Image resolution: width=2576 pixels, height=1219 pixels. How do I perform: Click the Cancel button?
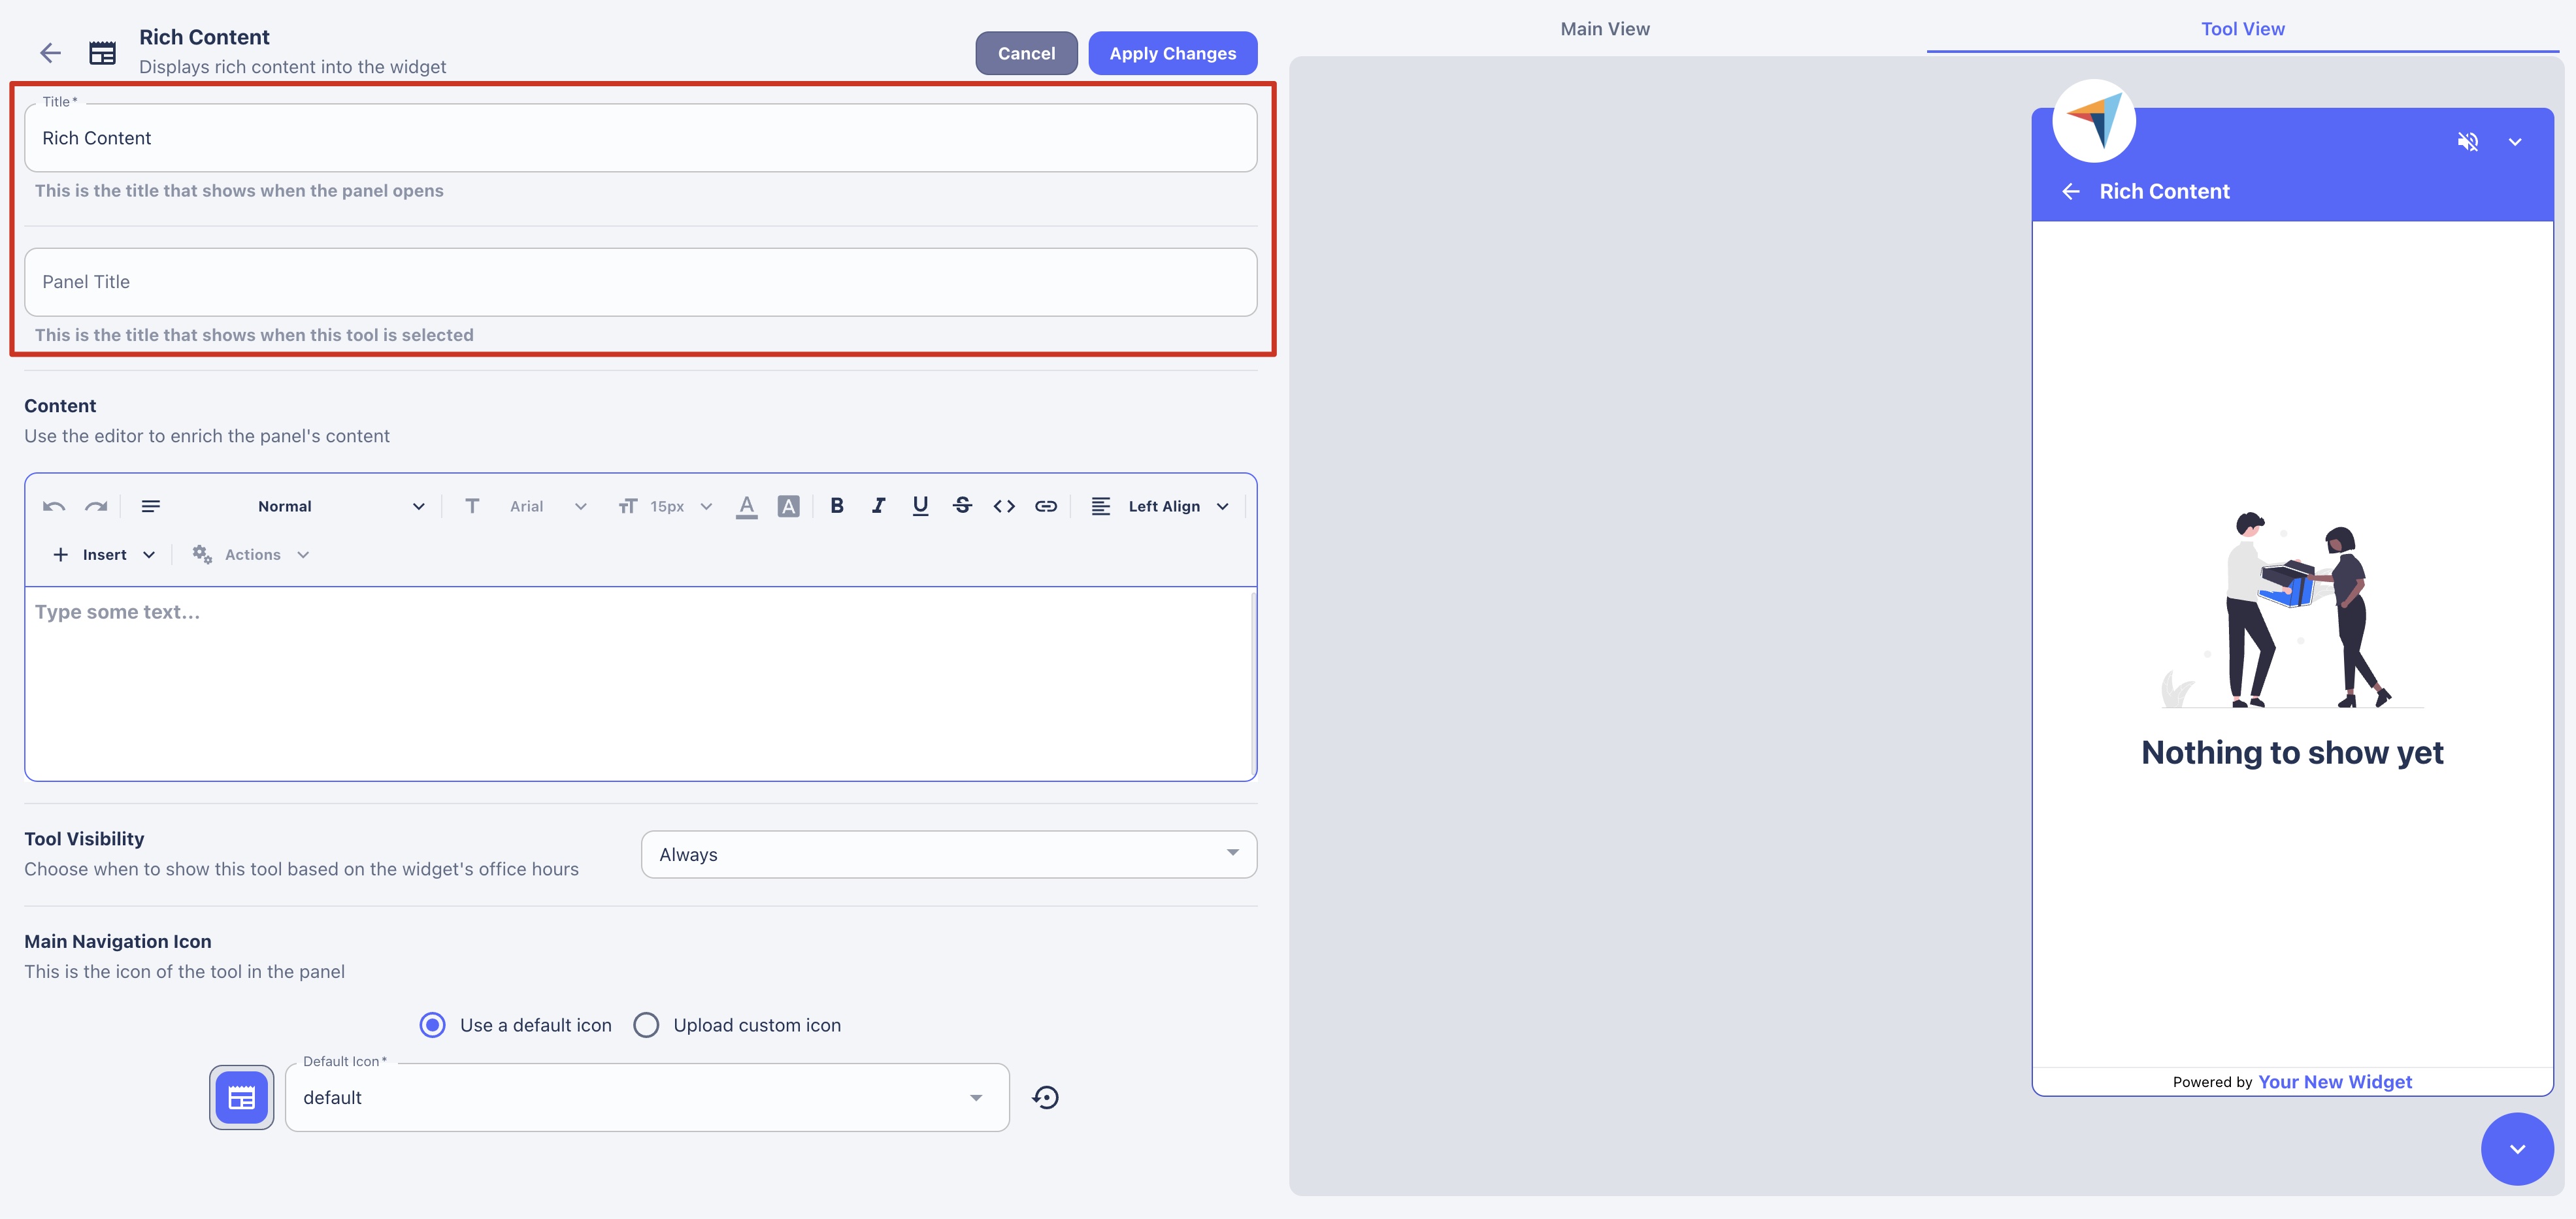coord(1026,53)
